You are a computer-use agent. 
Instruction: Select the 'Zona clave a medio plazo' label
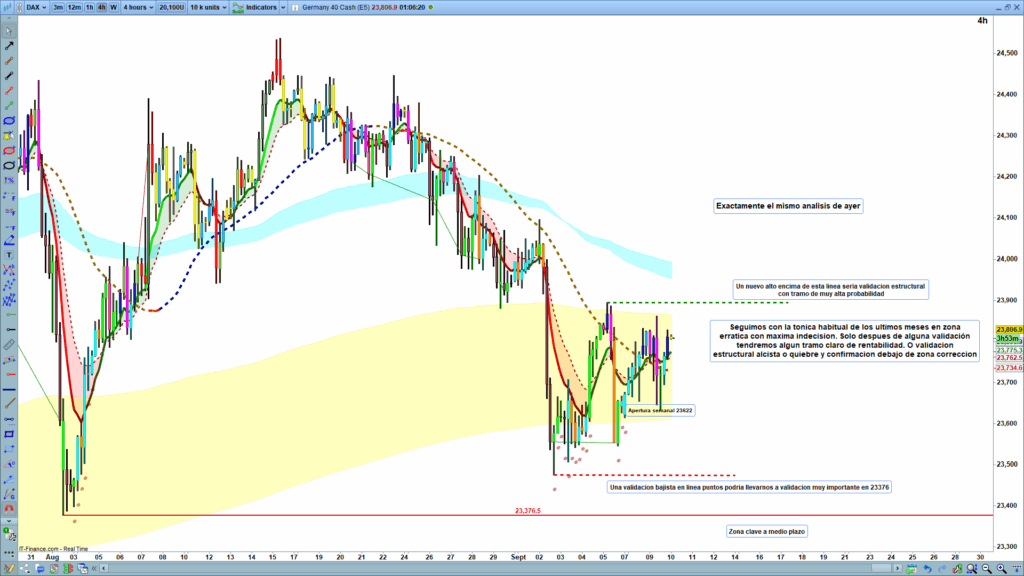click(766, 531)
